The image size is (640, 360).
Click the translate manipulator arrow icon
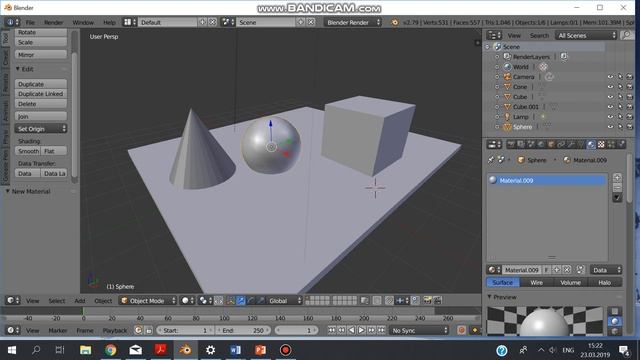pyautogui.click(x=241, y=301)
